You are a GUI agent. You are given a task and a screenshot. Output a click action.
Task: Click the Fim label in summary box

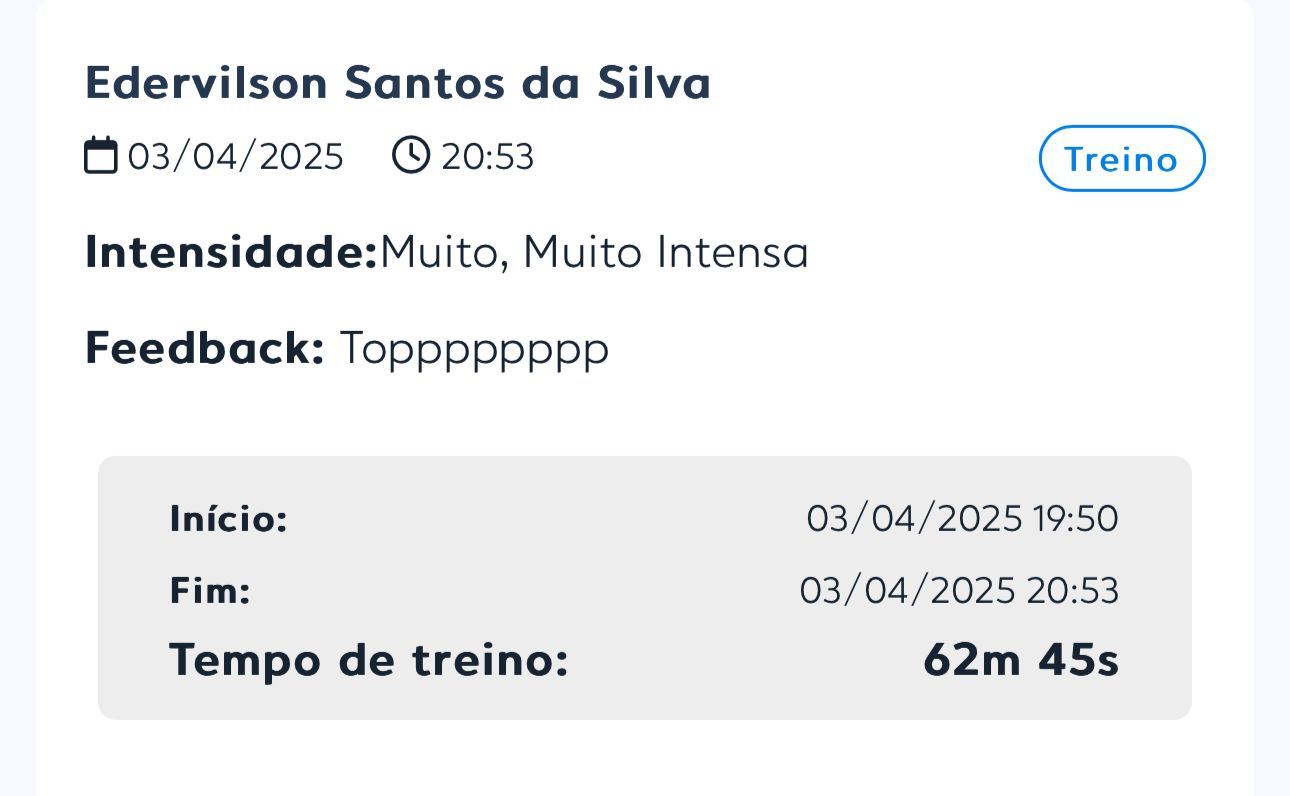(210, 590)
